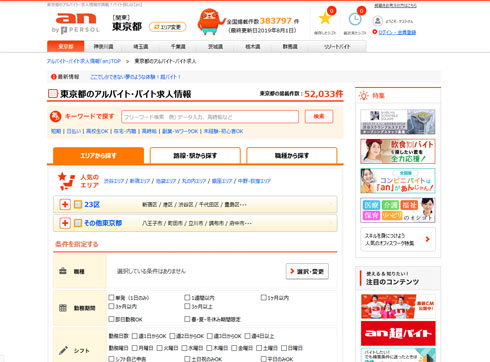This screenshot has width=490, height=362.
Task: Open the 最新CM commercial banner
Action: [x=398, y=306]
